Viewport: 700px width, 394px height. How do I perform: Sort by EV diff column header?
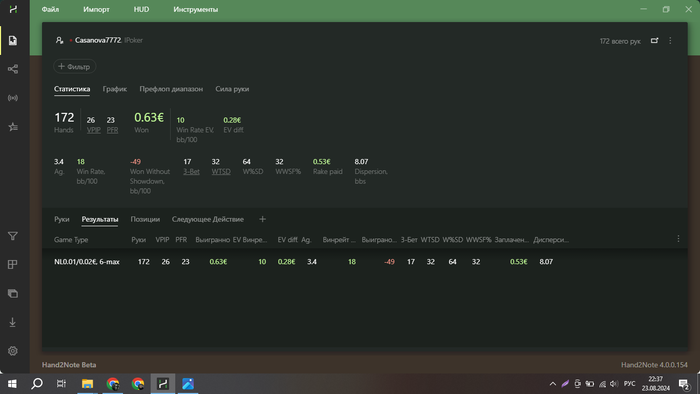pos(288,240)
